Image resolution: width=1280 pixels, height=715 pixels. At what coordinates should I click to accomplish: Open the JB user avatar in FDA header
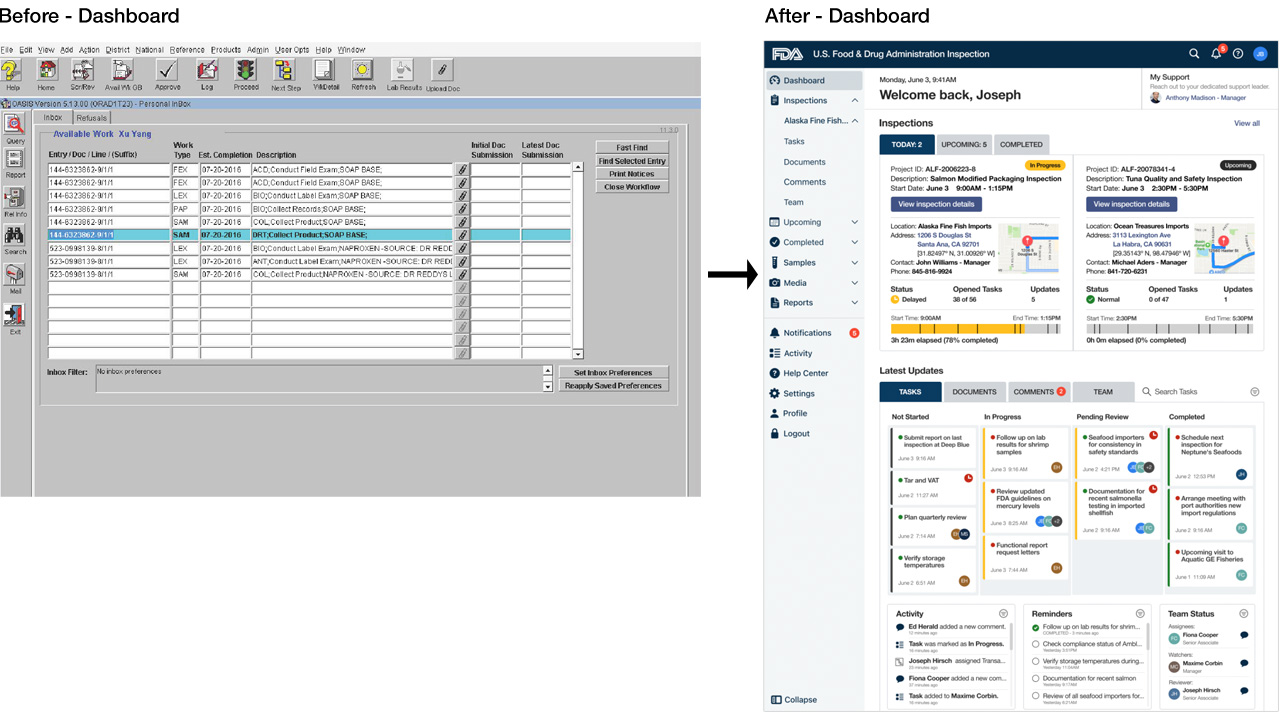tap(1261, 54)
